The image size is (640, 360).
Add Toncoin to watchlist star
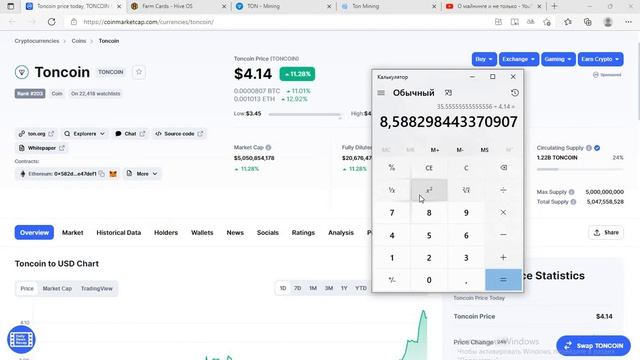(x=139, y=72)
